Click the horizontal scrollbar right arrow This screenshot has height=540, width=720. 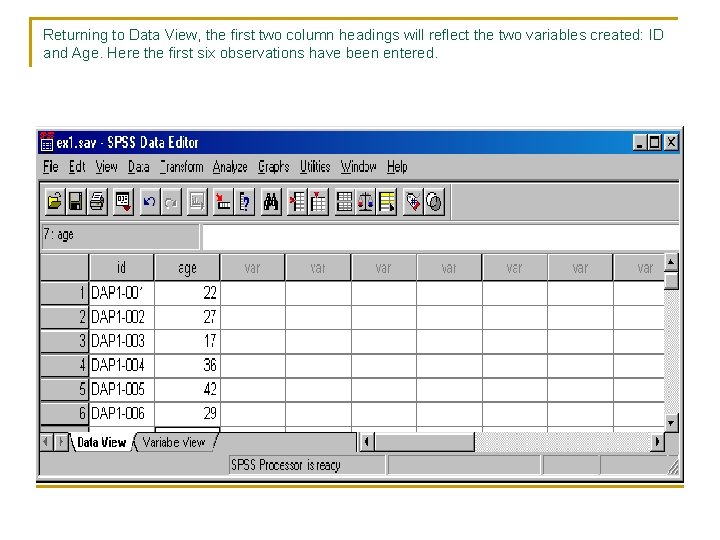tap(658, 442)
